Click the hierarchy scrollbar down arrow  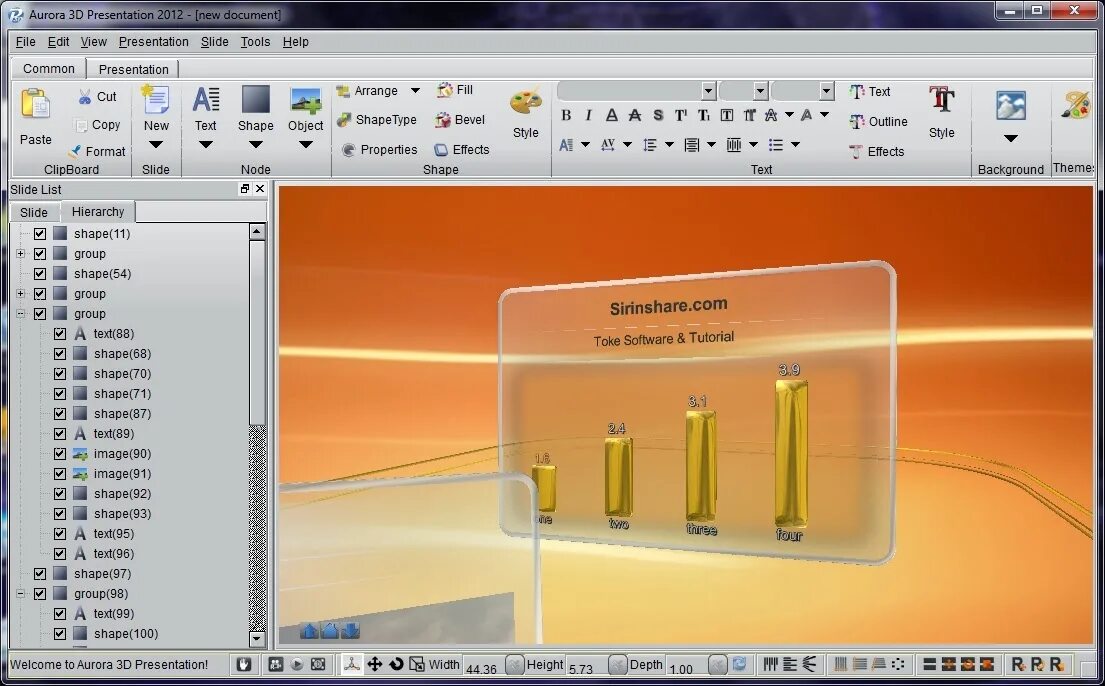tap(257, 639)
